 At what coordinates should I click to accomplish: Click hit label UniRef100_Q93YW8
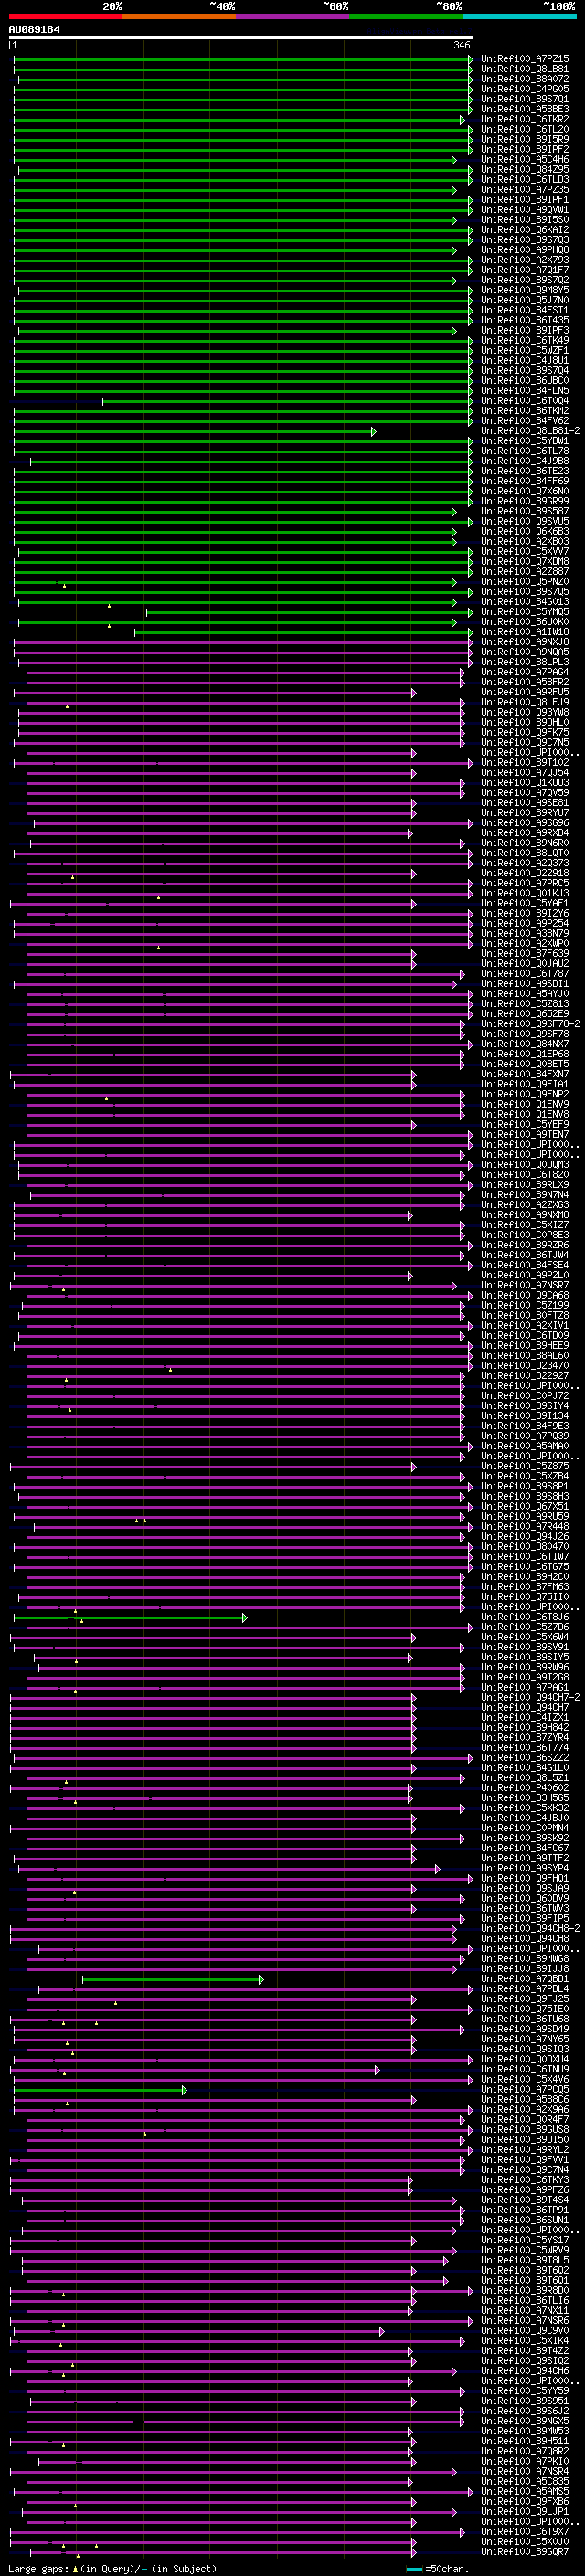(525, 712)
